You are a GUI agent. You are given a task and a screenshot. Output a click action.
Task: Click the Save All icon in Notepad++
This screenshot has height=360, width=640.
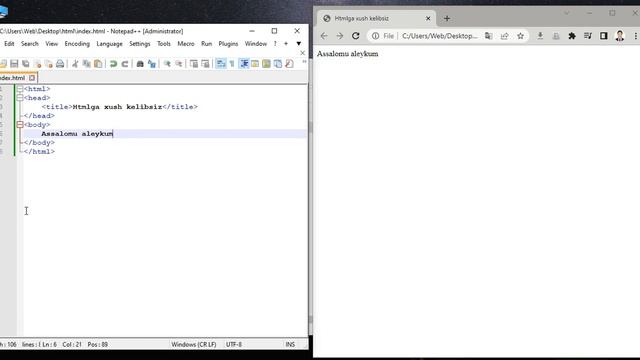click(26, 64)
